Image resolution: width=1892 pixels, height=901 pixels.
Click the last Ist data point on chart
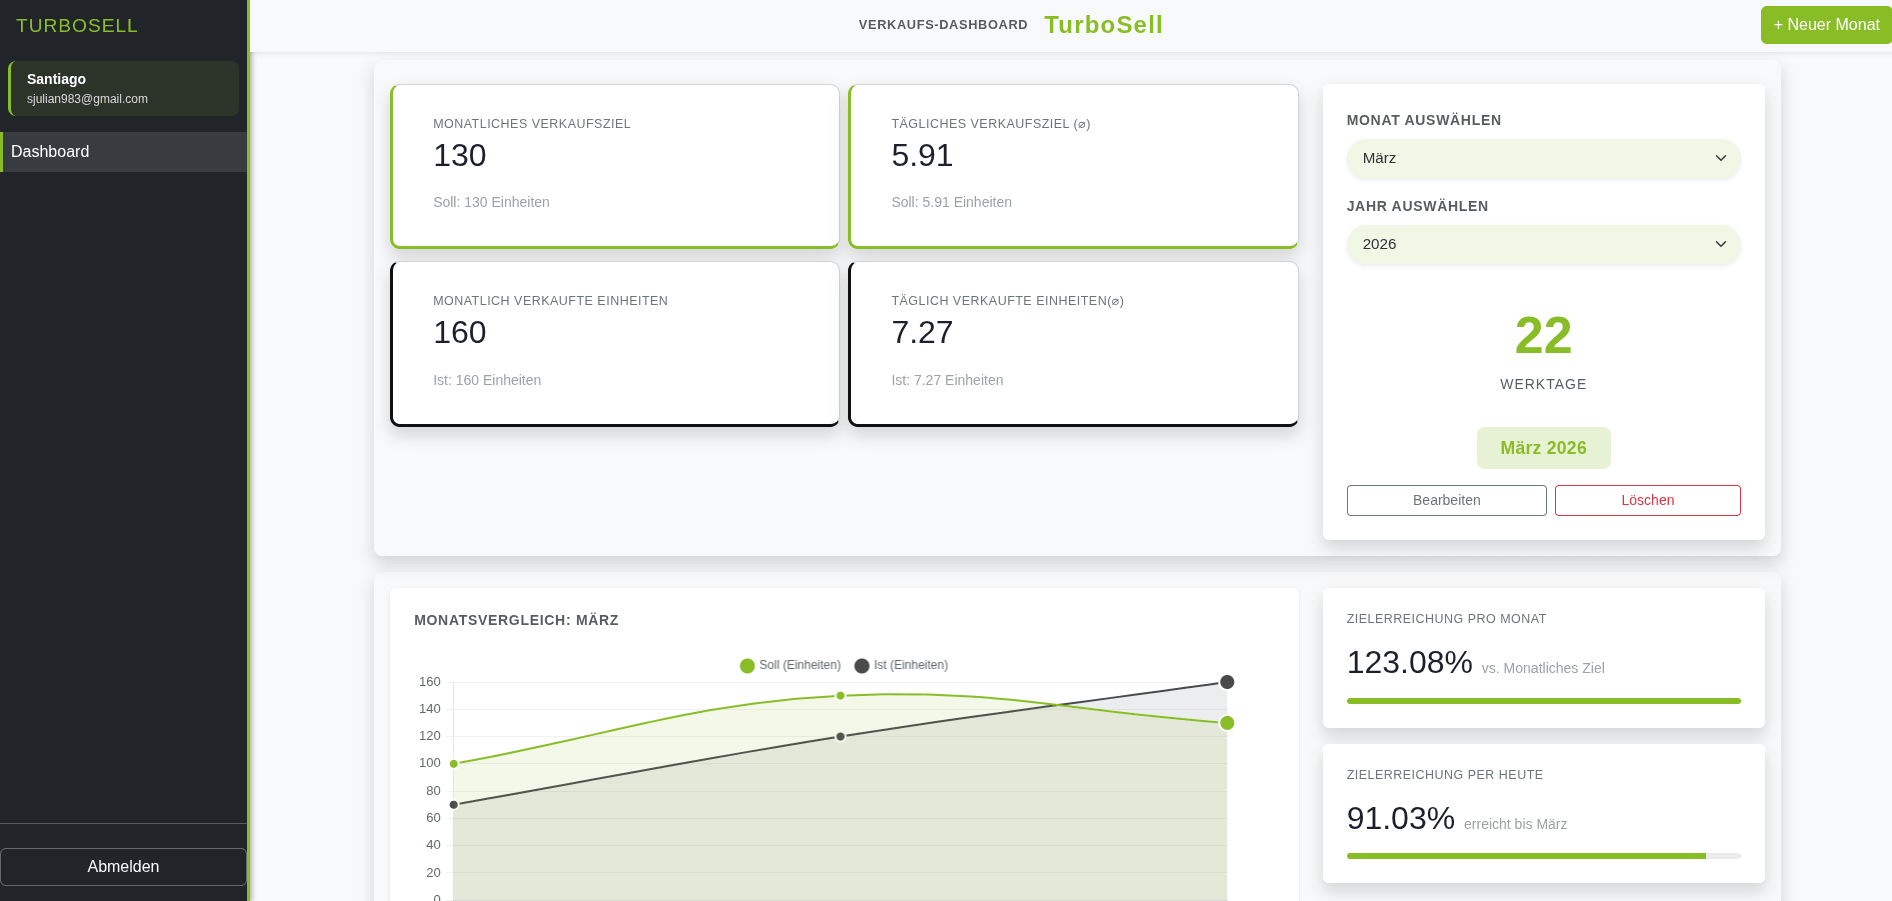(x=1227, y=682)
